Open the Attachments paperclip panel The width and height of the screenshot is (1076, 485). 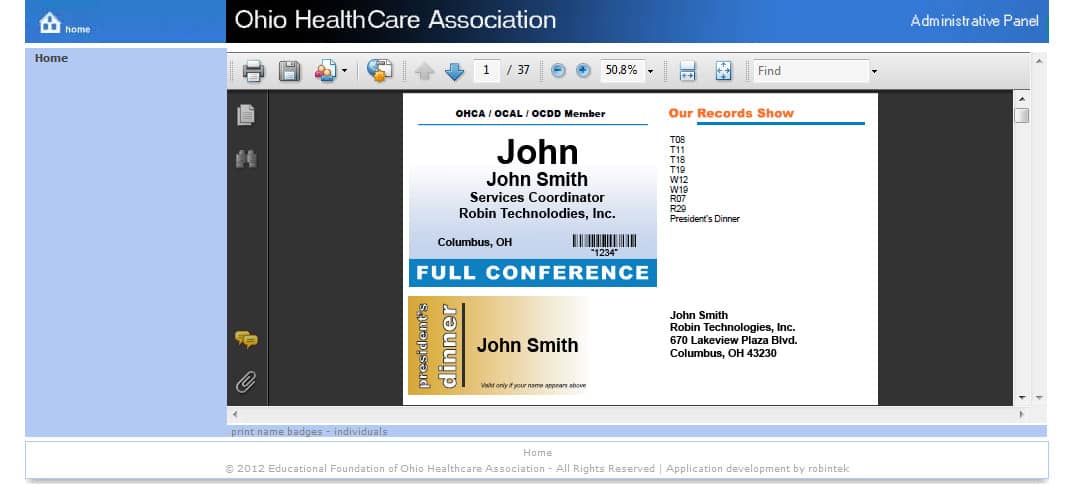pos(246,381)
